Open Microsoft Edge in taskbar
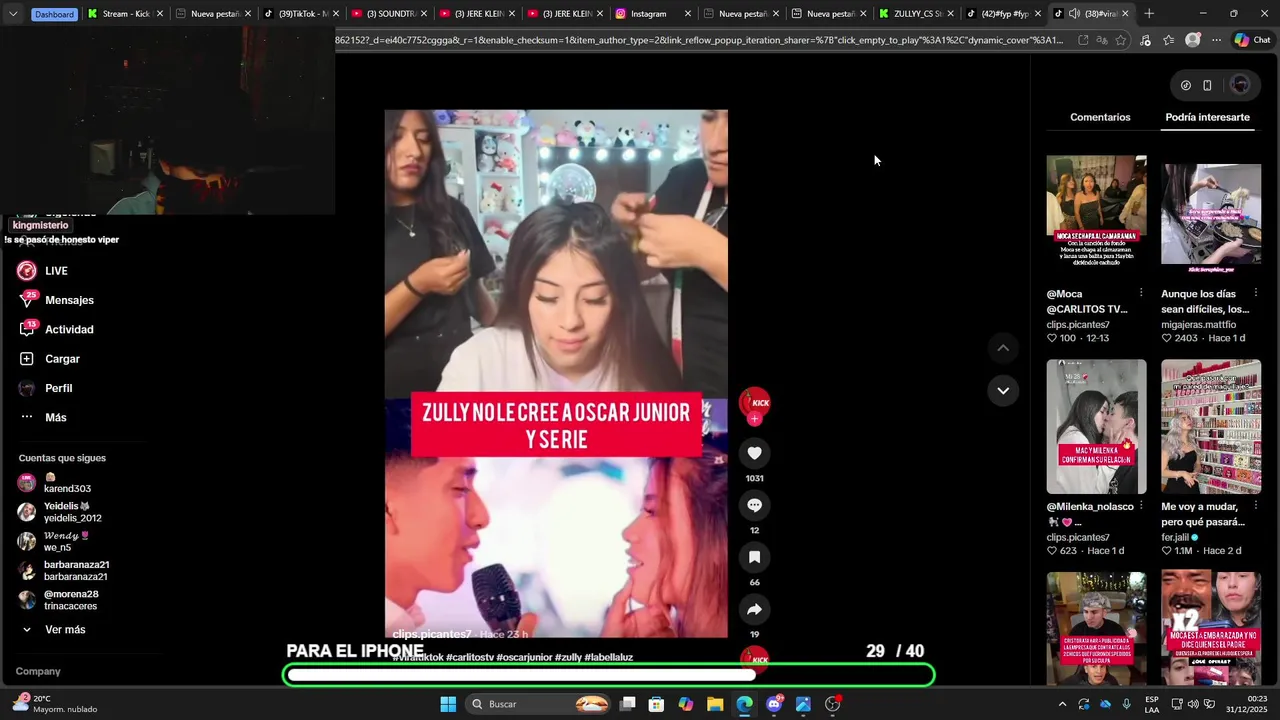1280x720 pixels. click(745, 704)
